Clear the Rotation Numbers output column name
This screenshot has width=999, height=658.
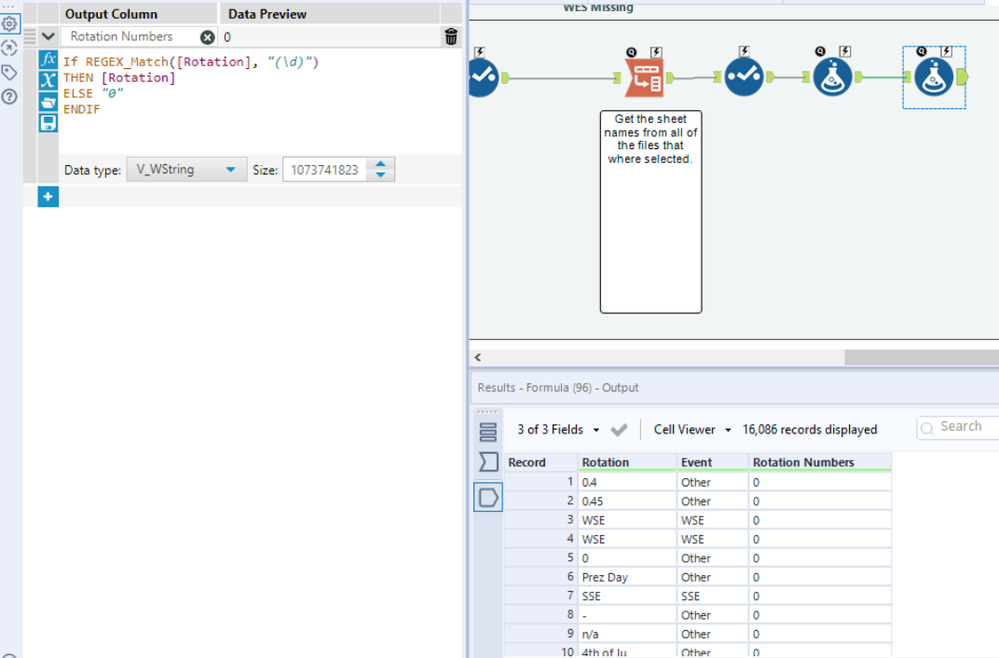click(x=207, y=37)
